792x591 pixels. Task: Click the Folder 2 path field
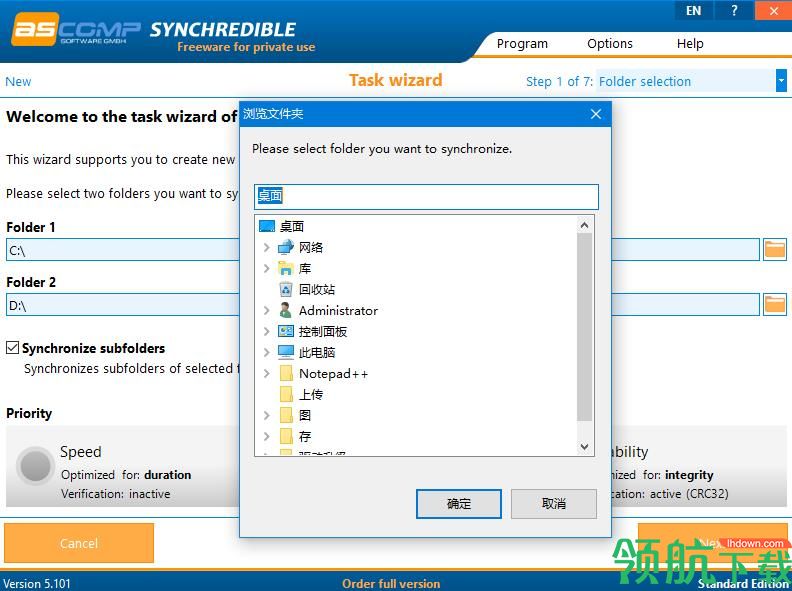pos(122,305)
